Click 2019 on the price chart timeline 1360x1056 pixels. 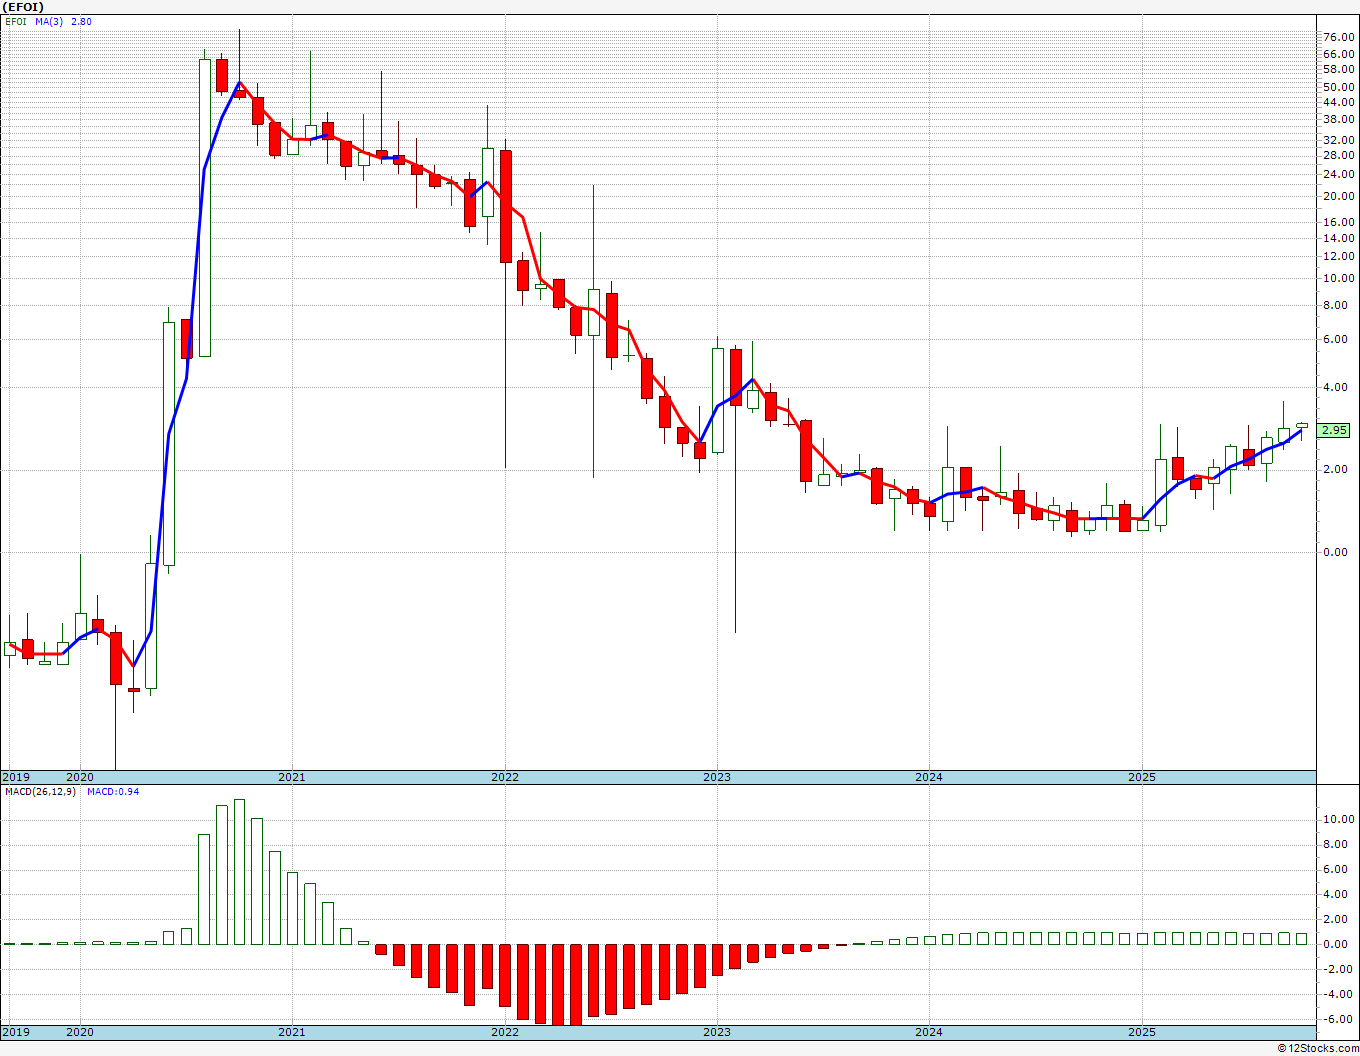click(x=16, y=777)
